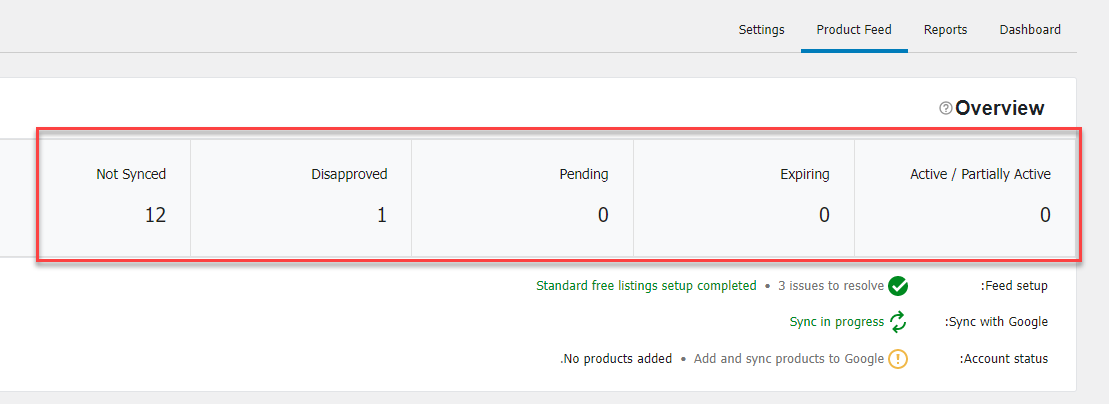Go to the Dashboard tab

(x=1030, y=30)
